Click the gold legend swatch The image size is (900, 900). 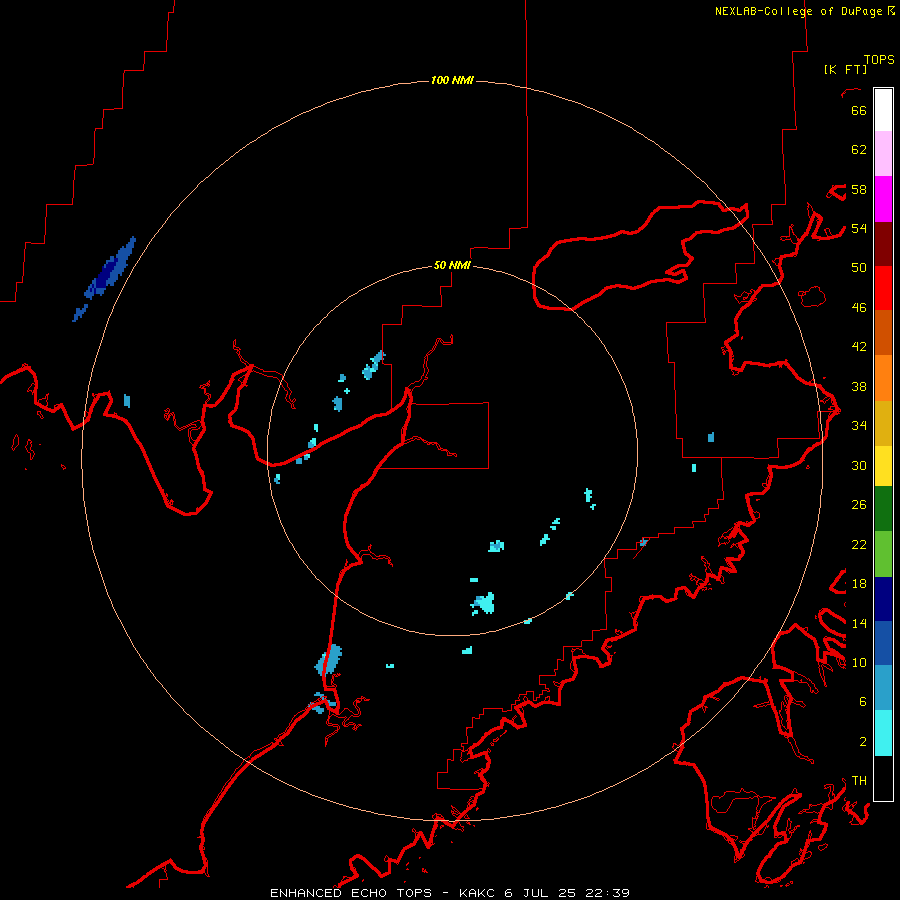coord(883,422)
